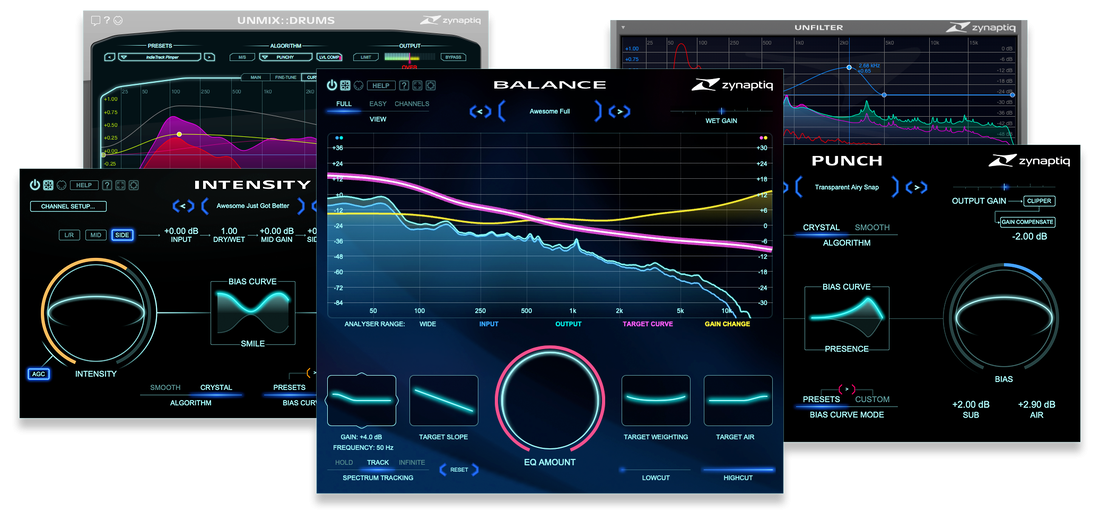Open the Fine-Tune tab in Unmix::Drums

point(285,77)
